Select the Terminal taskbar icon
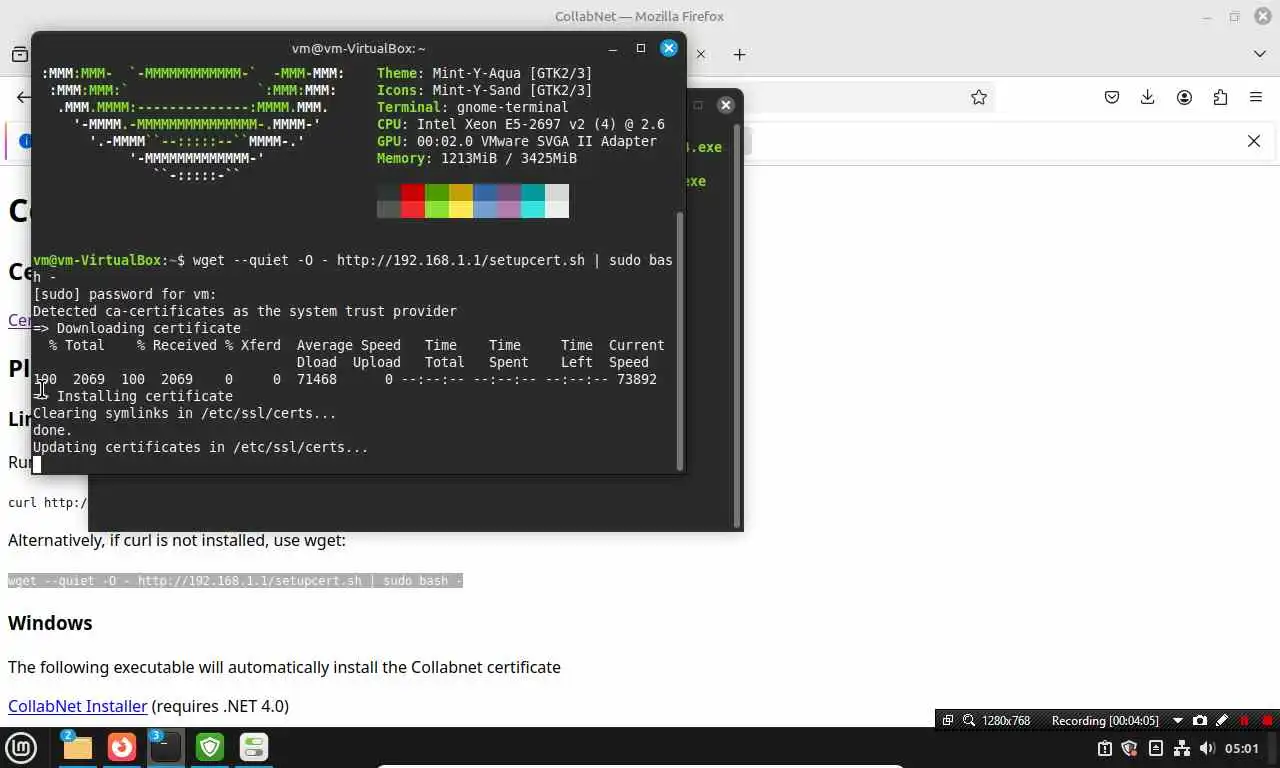The width and height of the screenshot is (1280, 768). click(166, 747)
